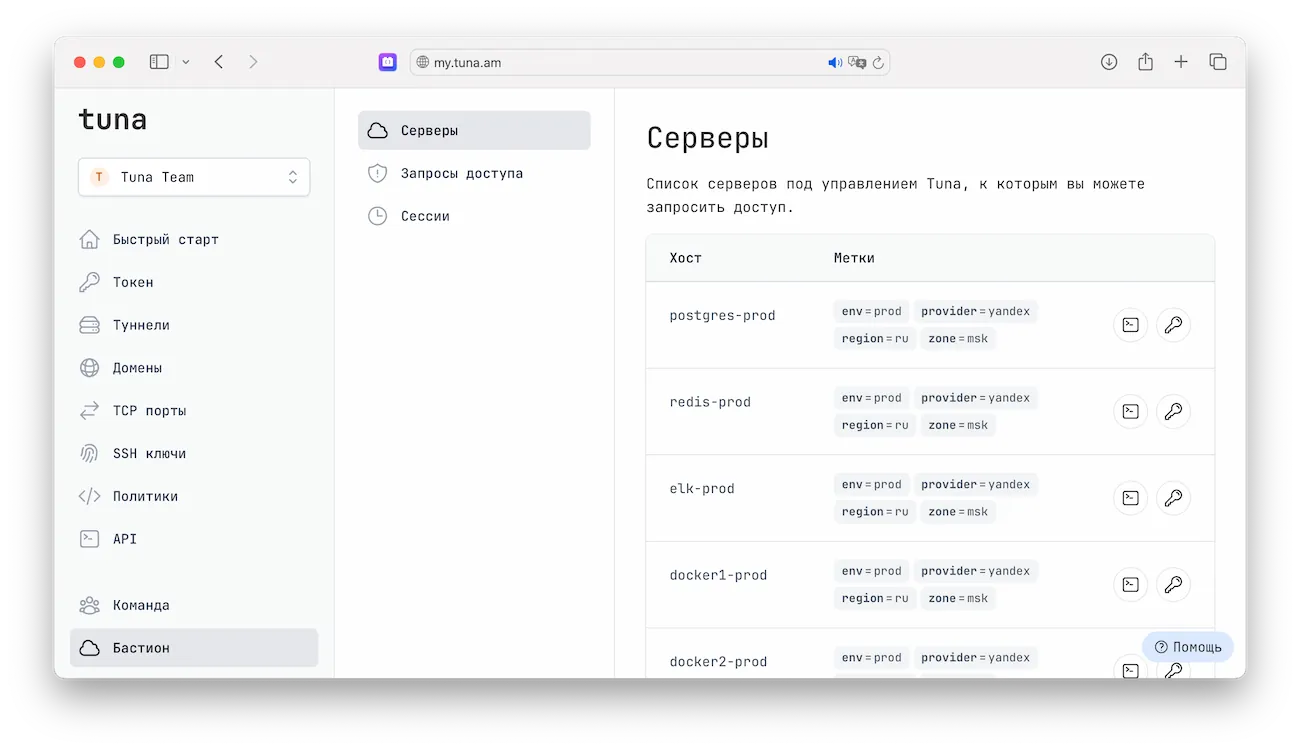Image resolution: width=1300 pixels, height=750 pixels.
Task: Open SSH ключи page
Action: (149, 453)
